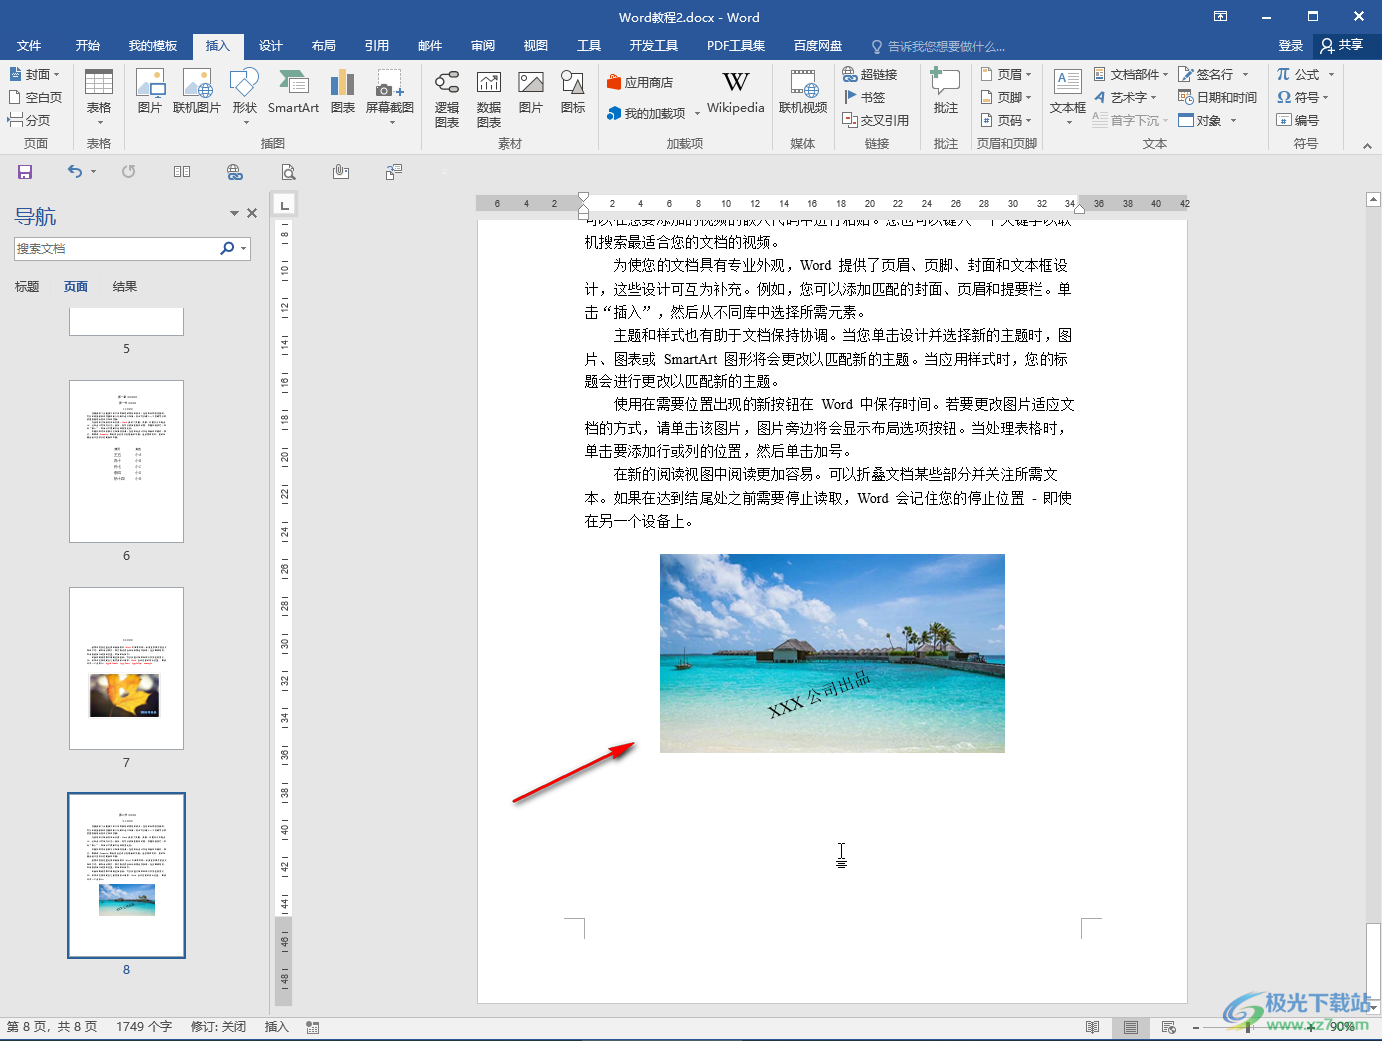Undo the last action

pos(75,172)
